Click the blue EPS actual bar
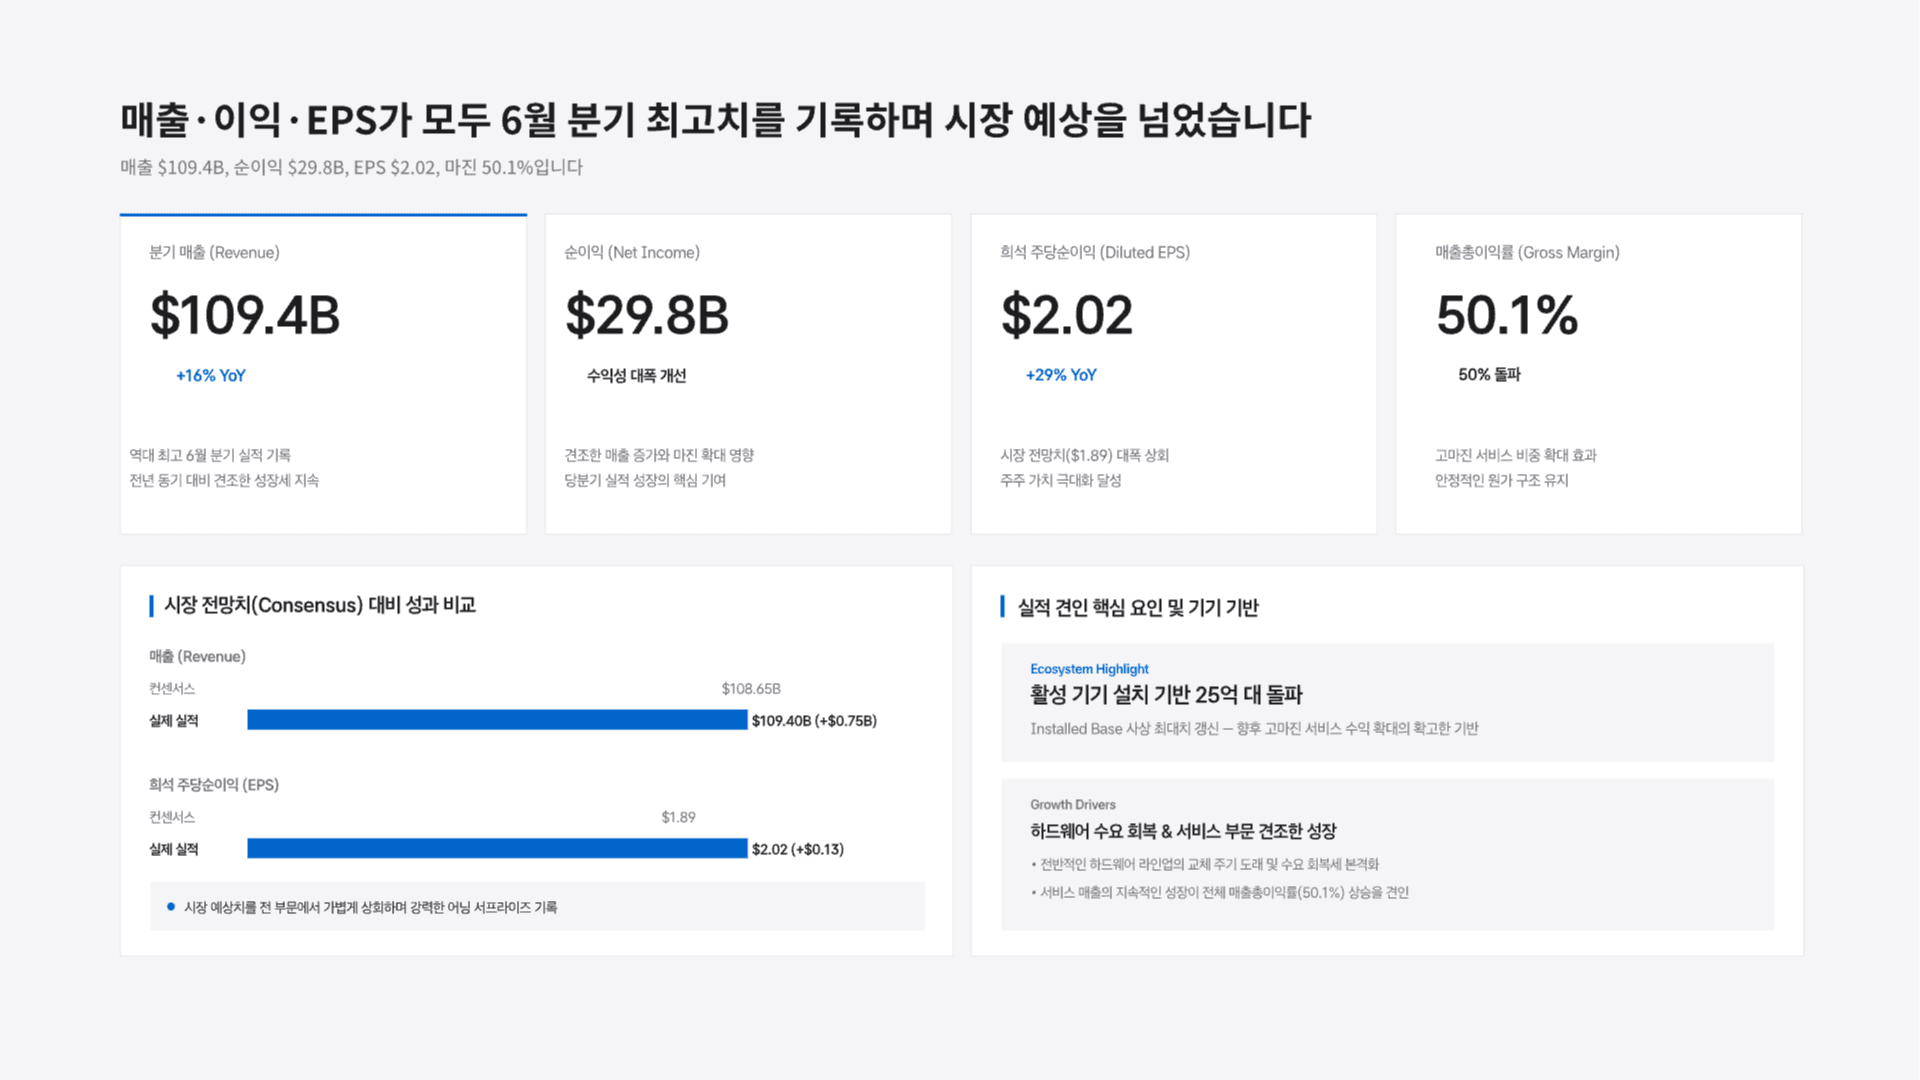Screen dimensions: 1920x1080 pyautogui.click(x=497, y=848)
